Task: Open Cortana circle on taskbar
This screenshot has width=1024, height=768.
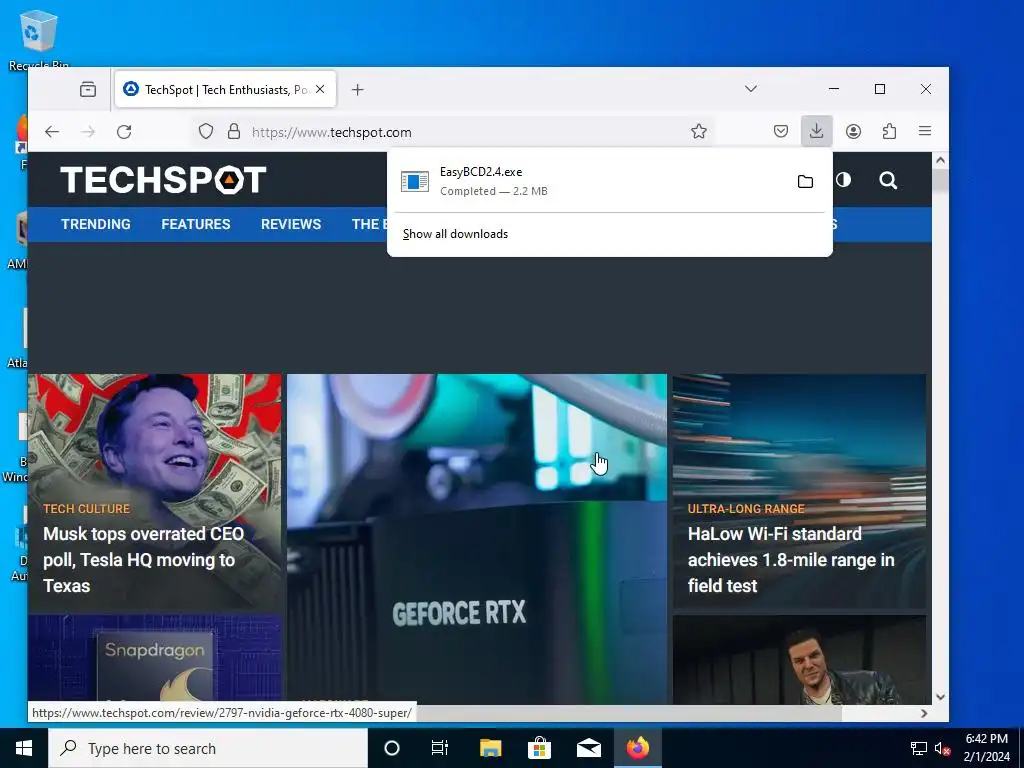Action: point(392,748)
